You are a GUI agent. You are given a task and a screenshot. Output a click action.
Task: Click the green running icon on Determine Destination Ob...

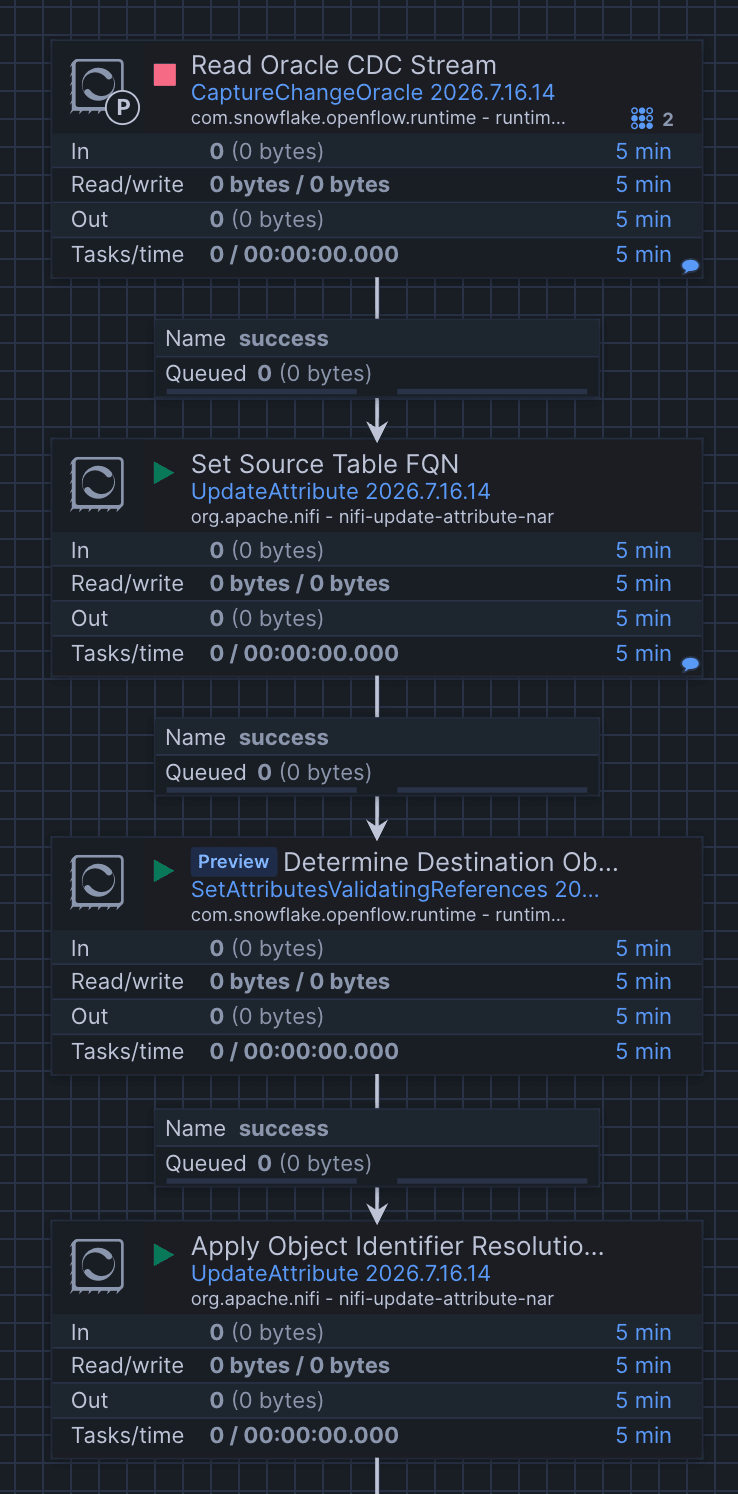tap(164, 871)
